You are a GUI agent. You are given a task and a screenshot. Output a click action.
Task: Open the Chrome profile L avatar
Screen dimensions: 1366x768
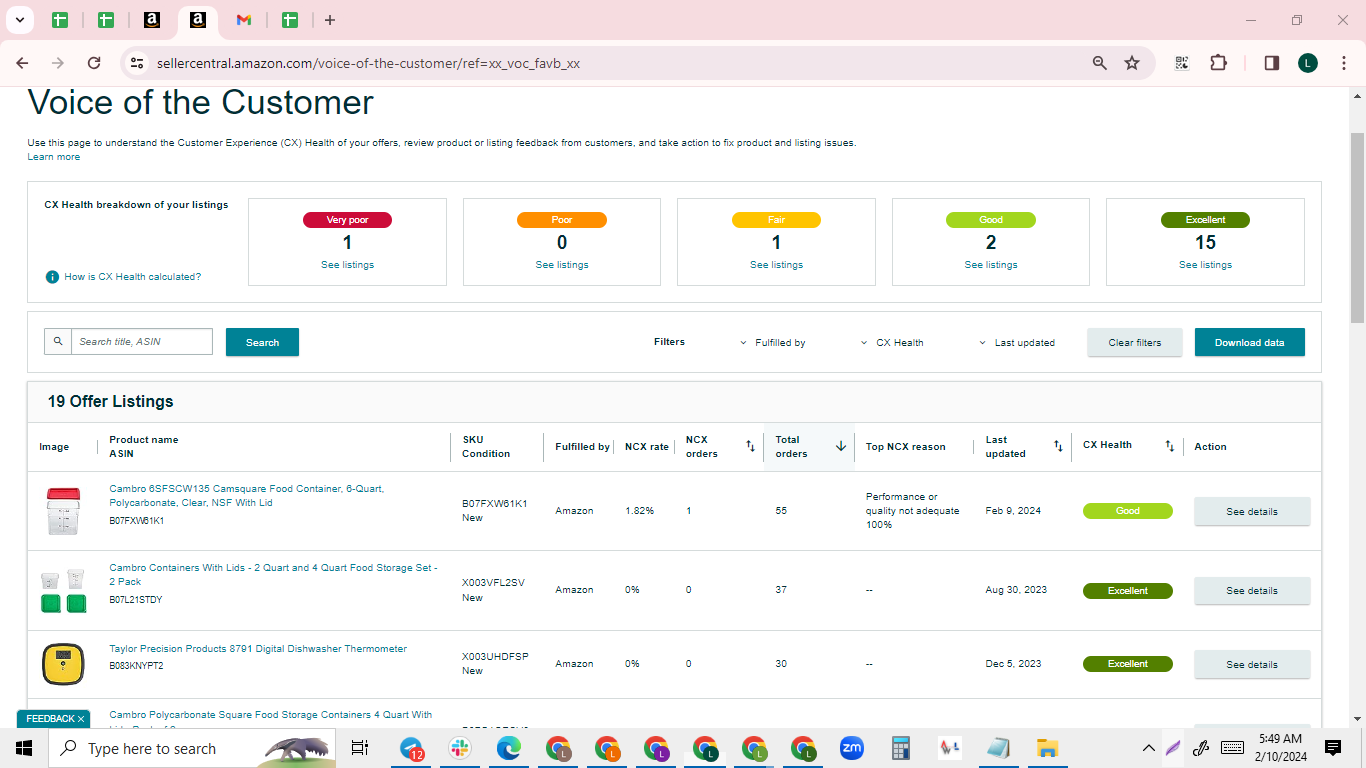coord(1308,63)
